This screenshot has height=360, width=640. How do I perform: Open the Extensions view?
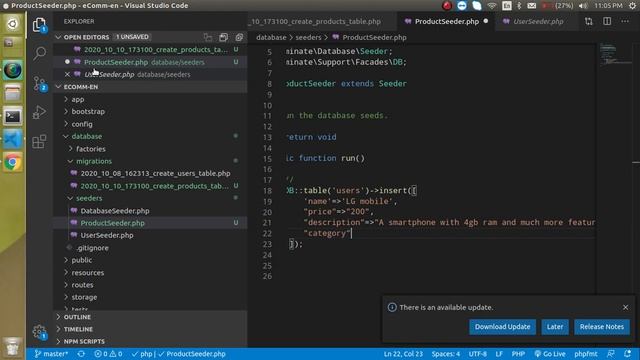pyautogui.click(x=39, y=142)
